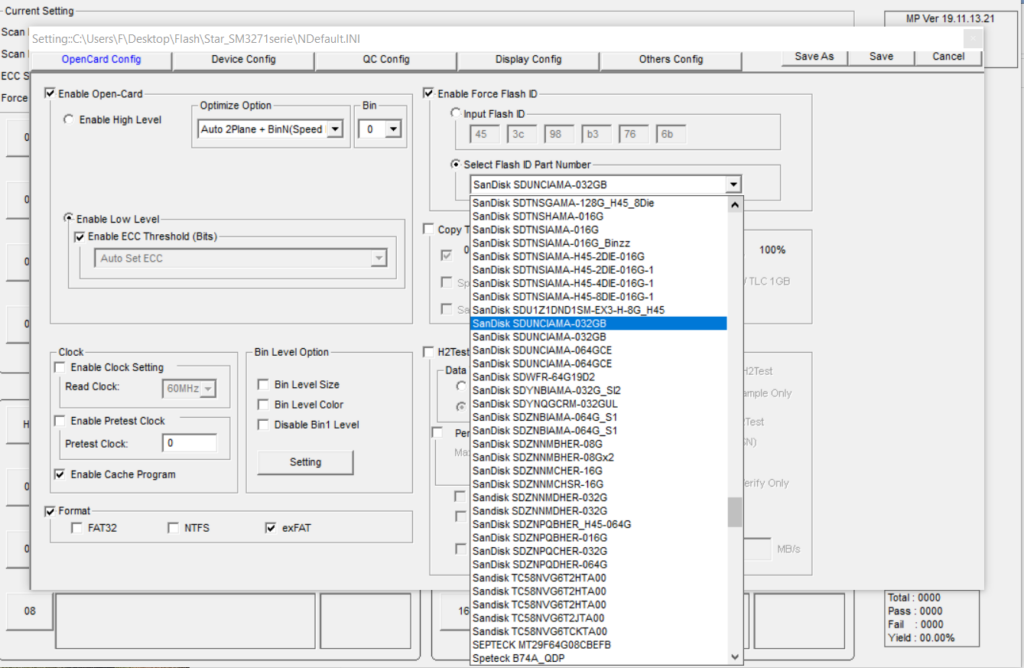Select SanDisk SDTNSGAMA-128G_H45_8Die from list
The height and width of the screenshot is (668, 1024).
pos(598,203)
